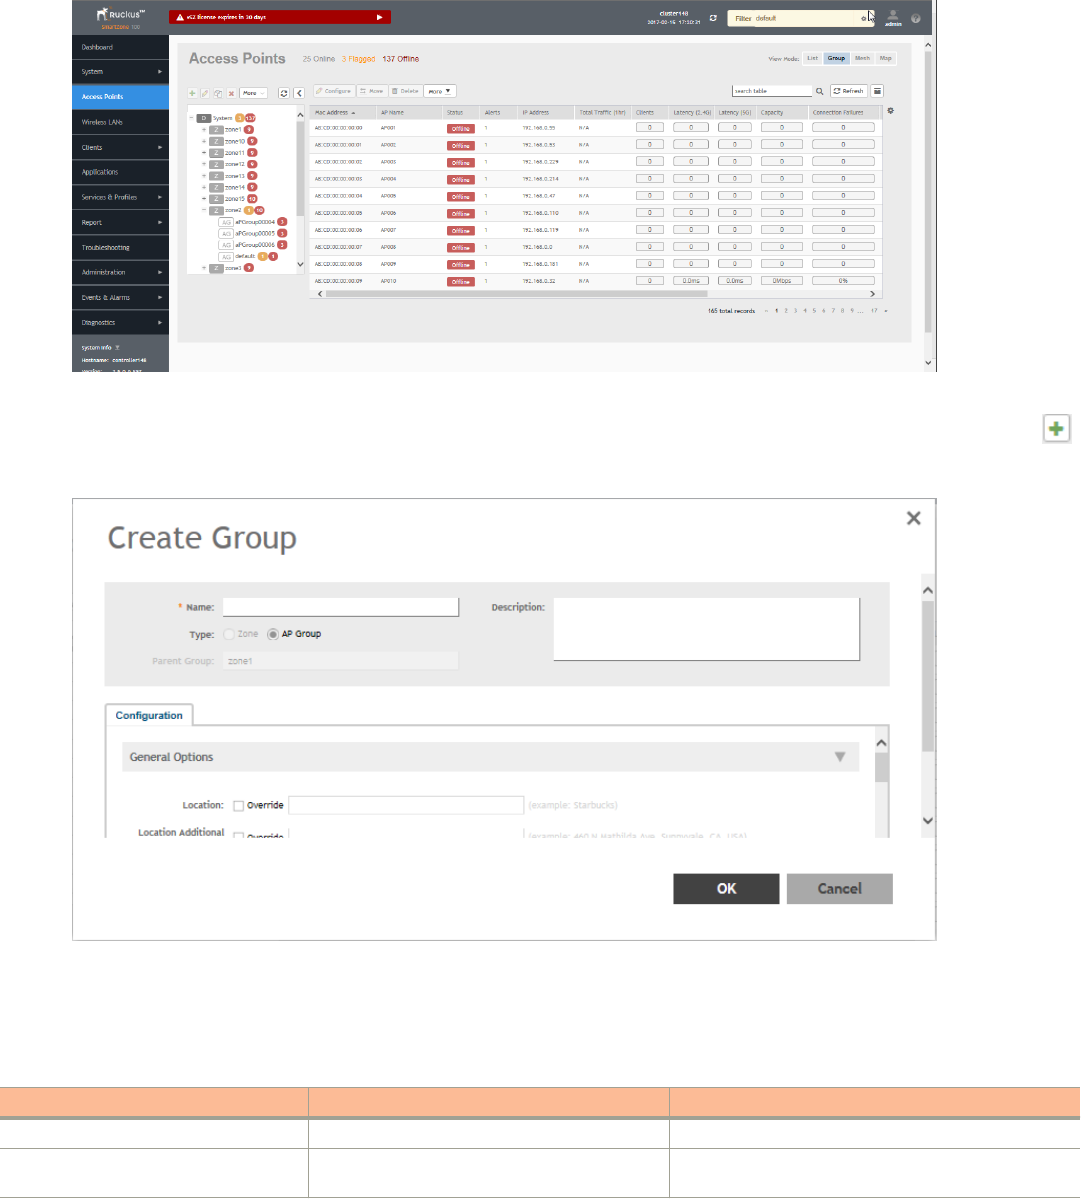Click Cancel in Create Group dialog
Screen dimensions: 1081x1199
839,889
